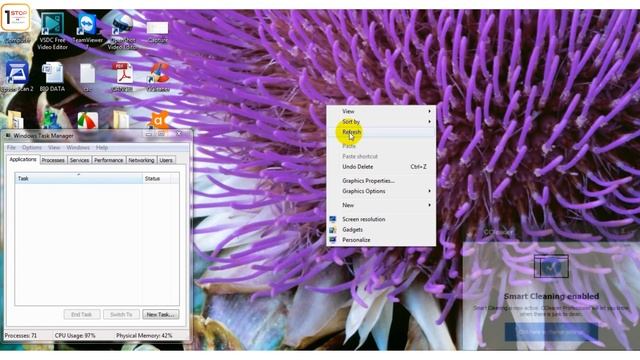Choose Refresh from the context menu
The height and width of the screenshot is (360, 640).
[381, 132]
